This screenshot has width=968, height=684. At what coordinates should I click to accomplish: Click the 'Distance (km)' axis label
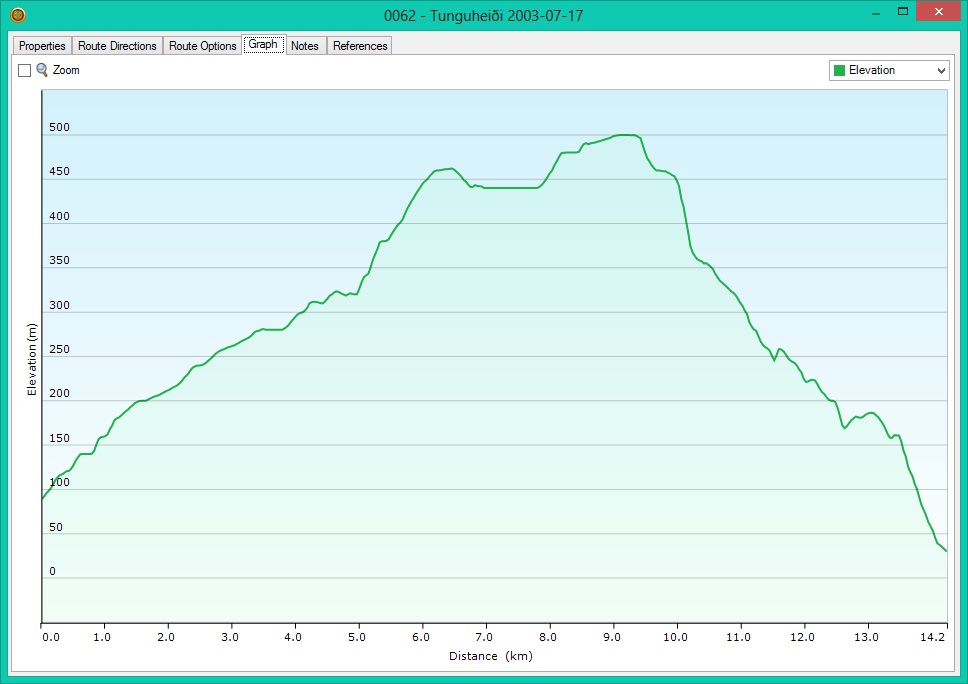491,656
